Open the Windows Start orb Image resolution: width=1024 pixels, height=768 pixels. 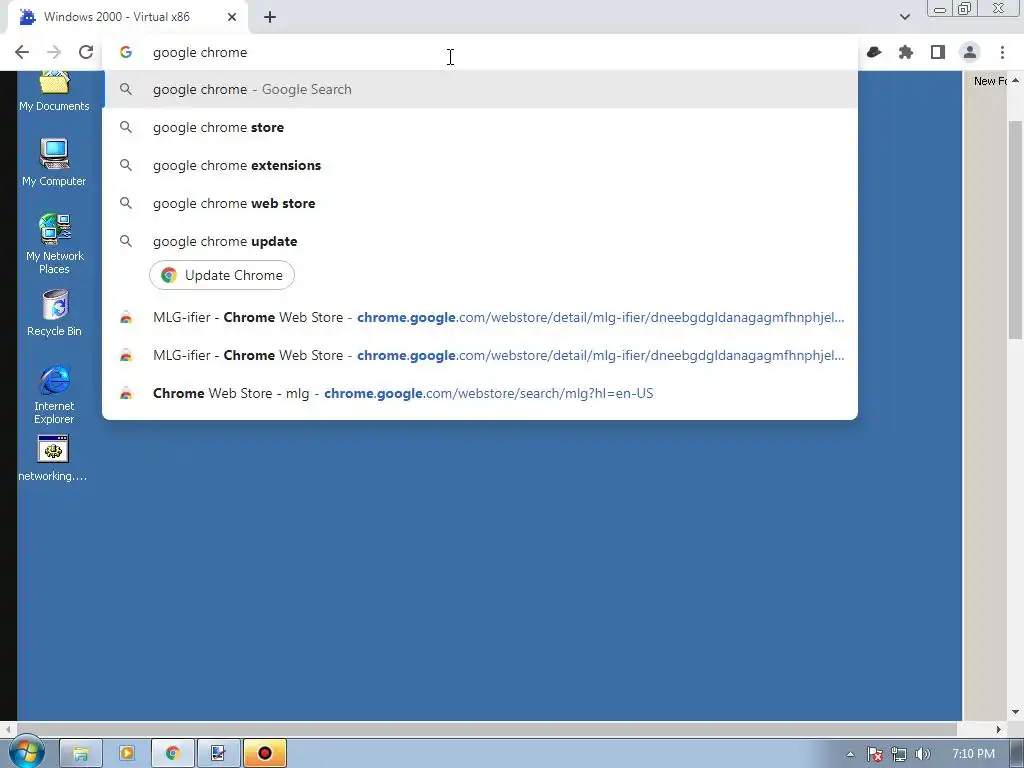[x=26, y=752]
